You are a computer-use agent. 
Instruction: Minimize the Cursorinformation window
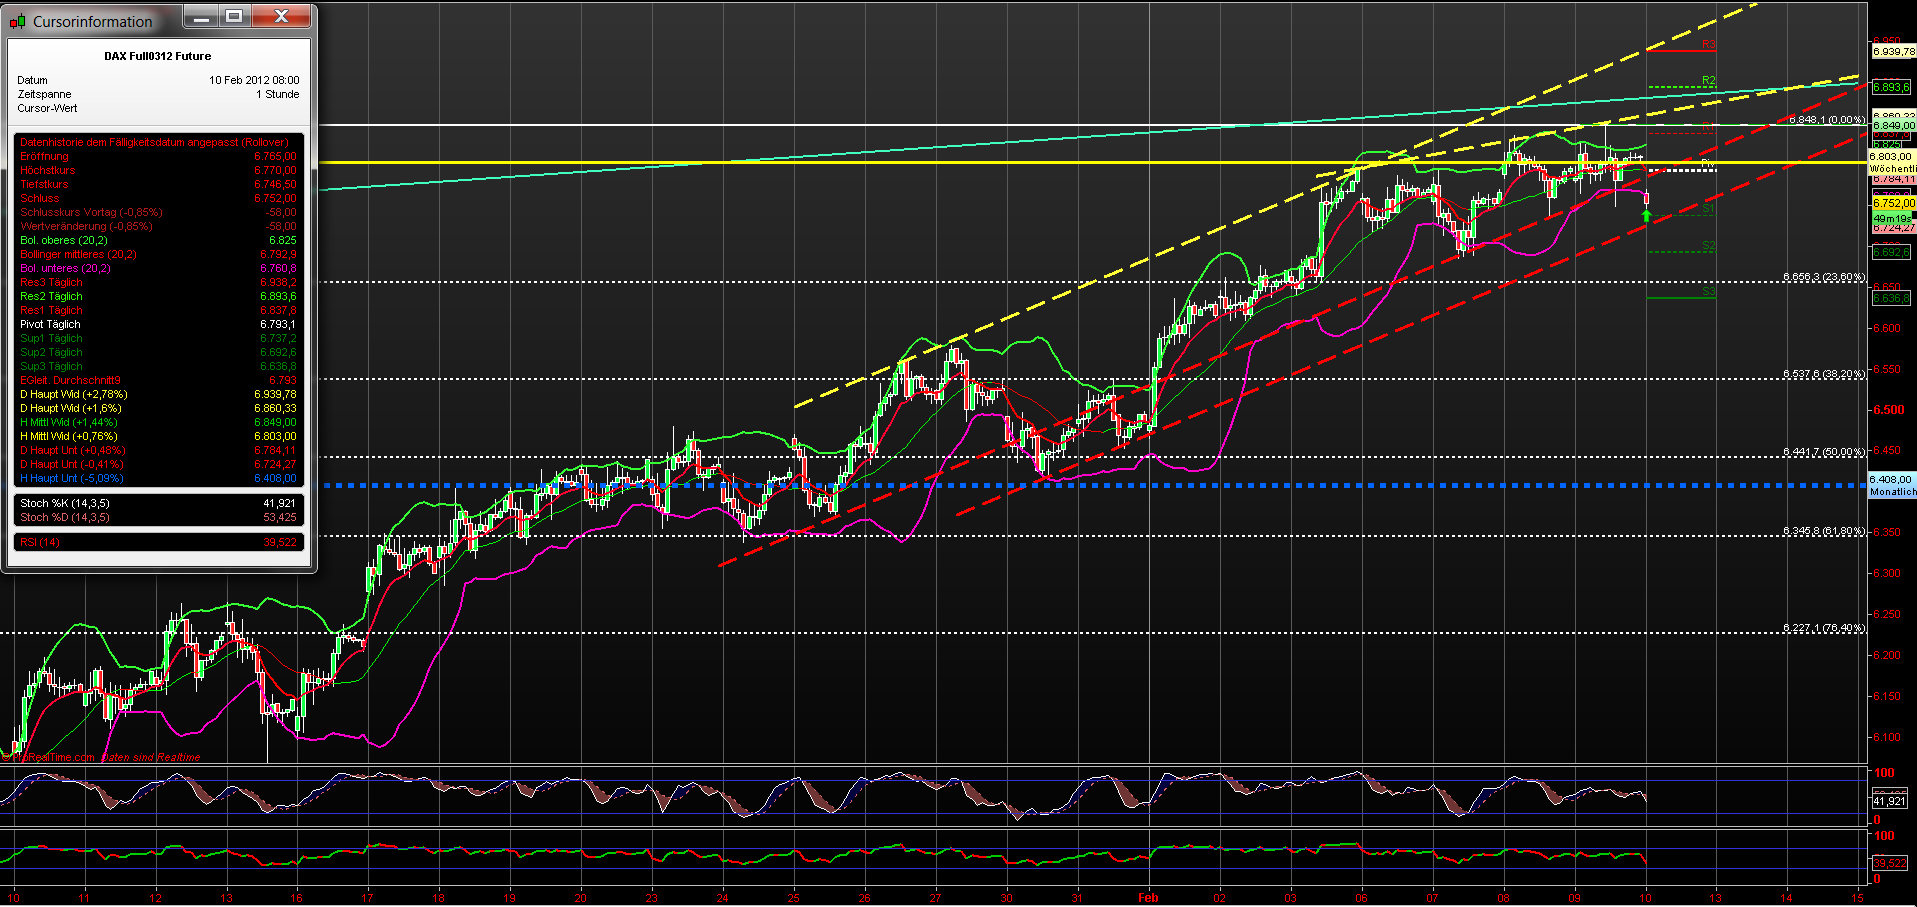(202, 16)
